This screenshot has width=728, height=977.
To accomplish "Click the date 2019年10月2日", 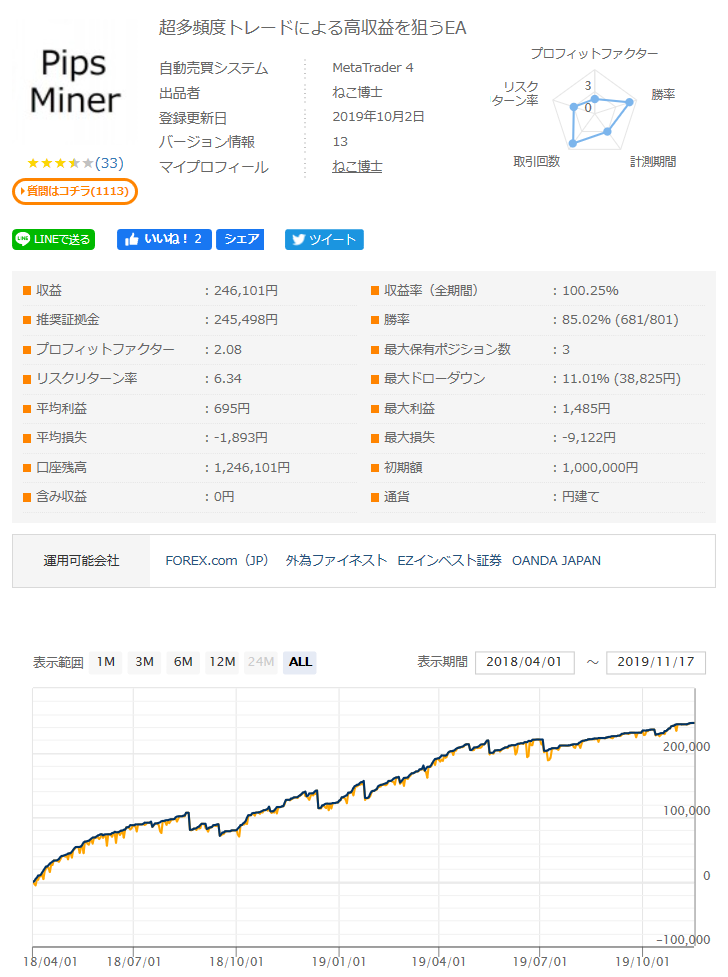I will click(x=378, y=117).
